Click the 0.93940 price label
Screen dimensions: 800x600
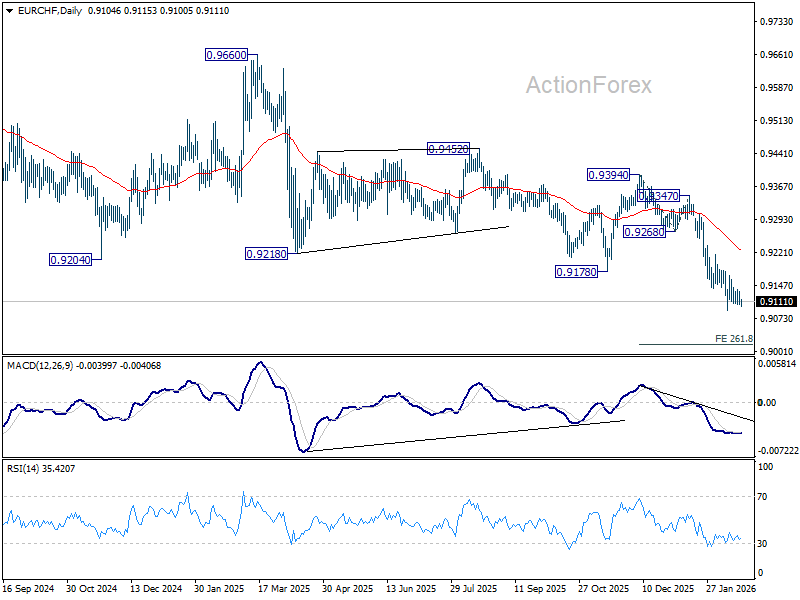click(x=608, y=175)
